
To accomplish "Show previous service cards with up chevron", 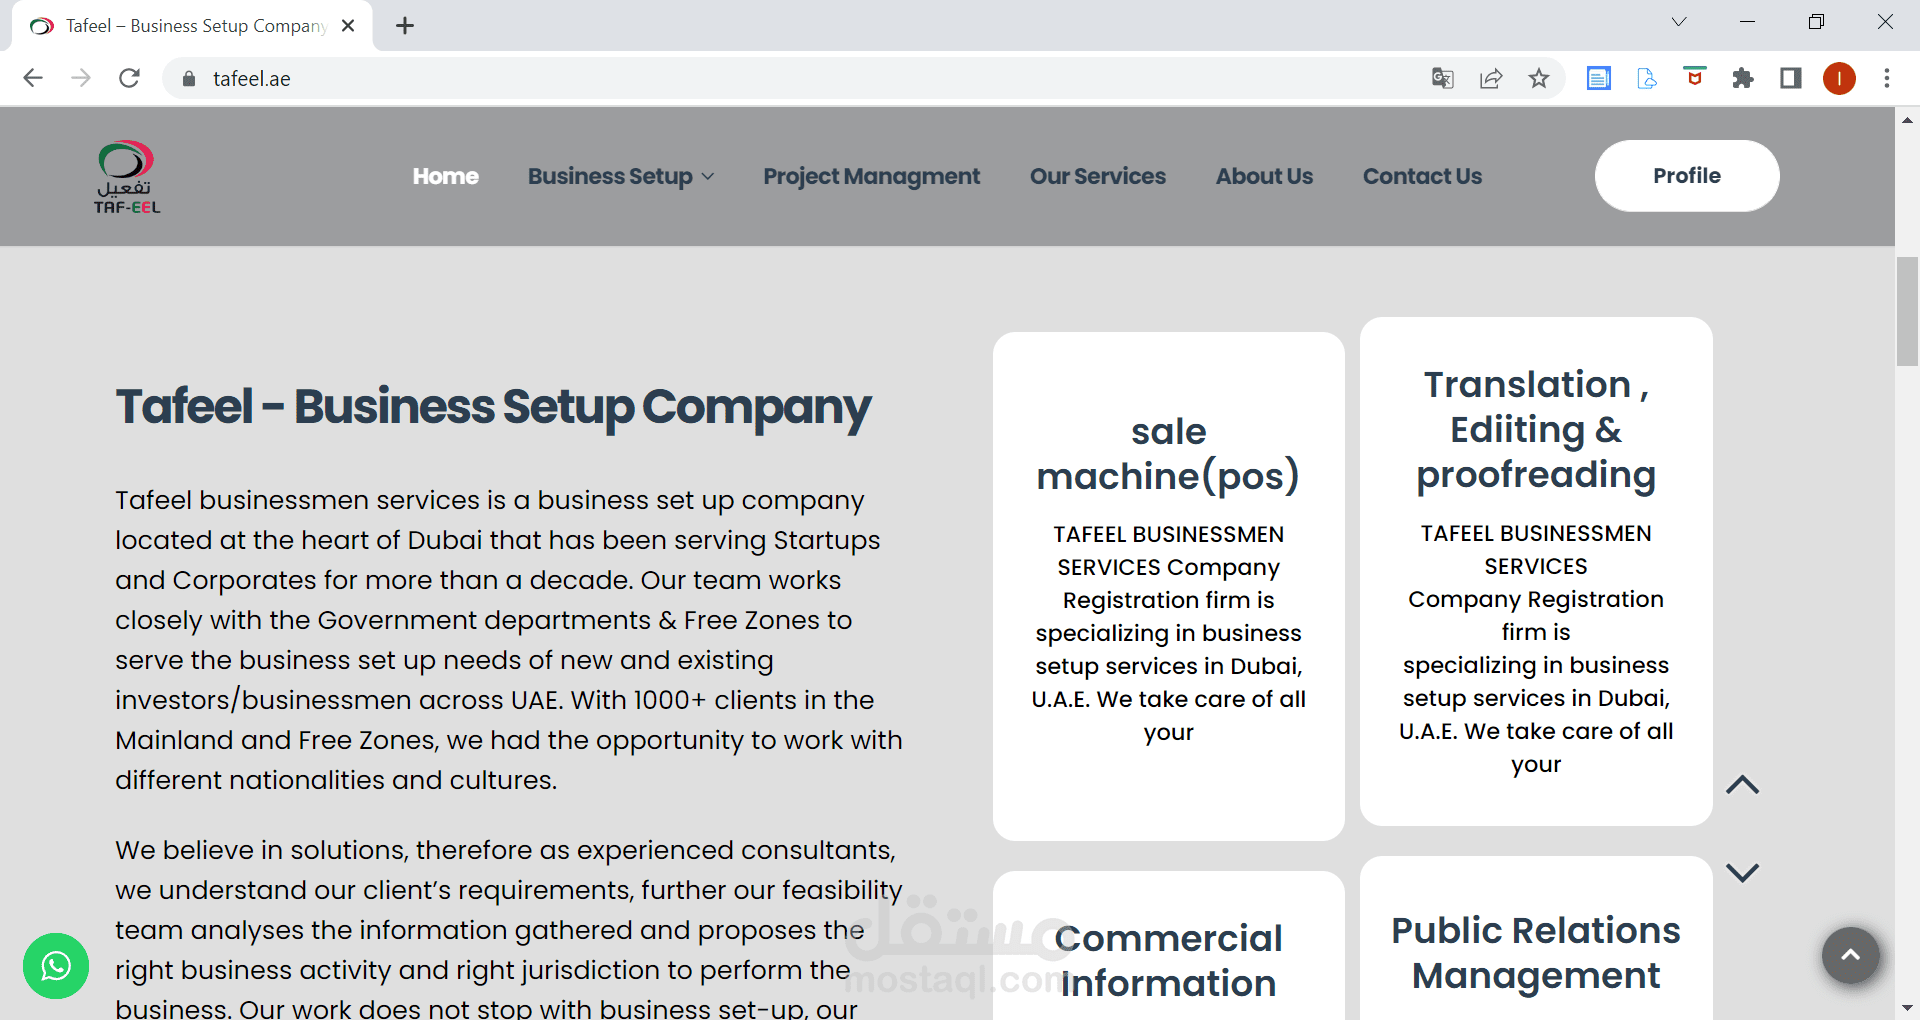I will click(1742, 785).
